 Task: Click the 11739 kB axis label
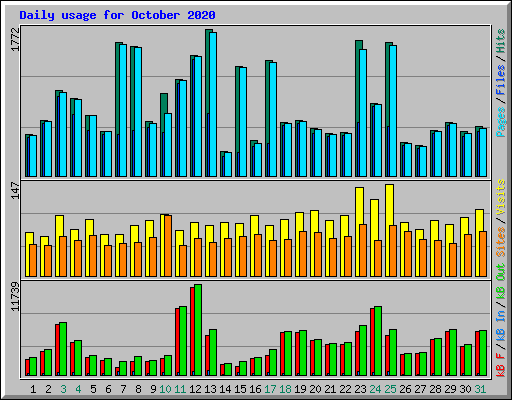pos(16,297)
